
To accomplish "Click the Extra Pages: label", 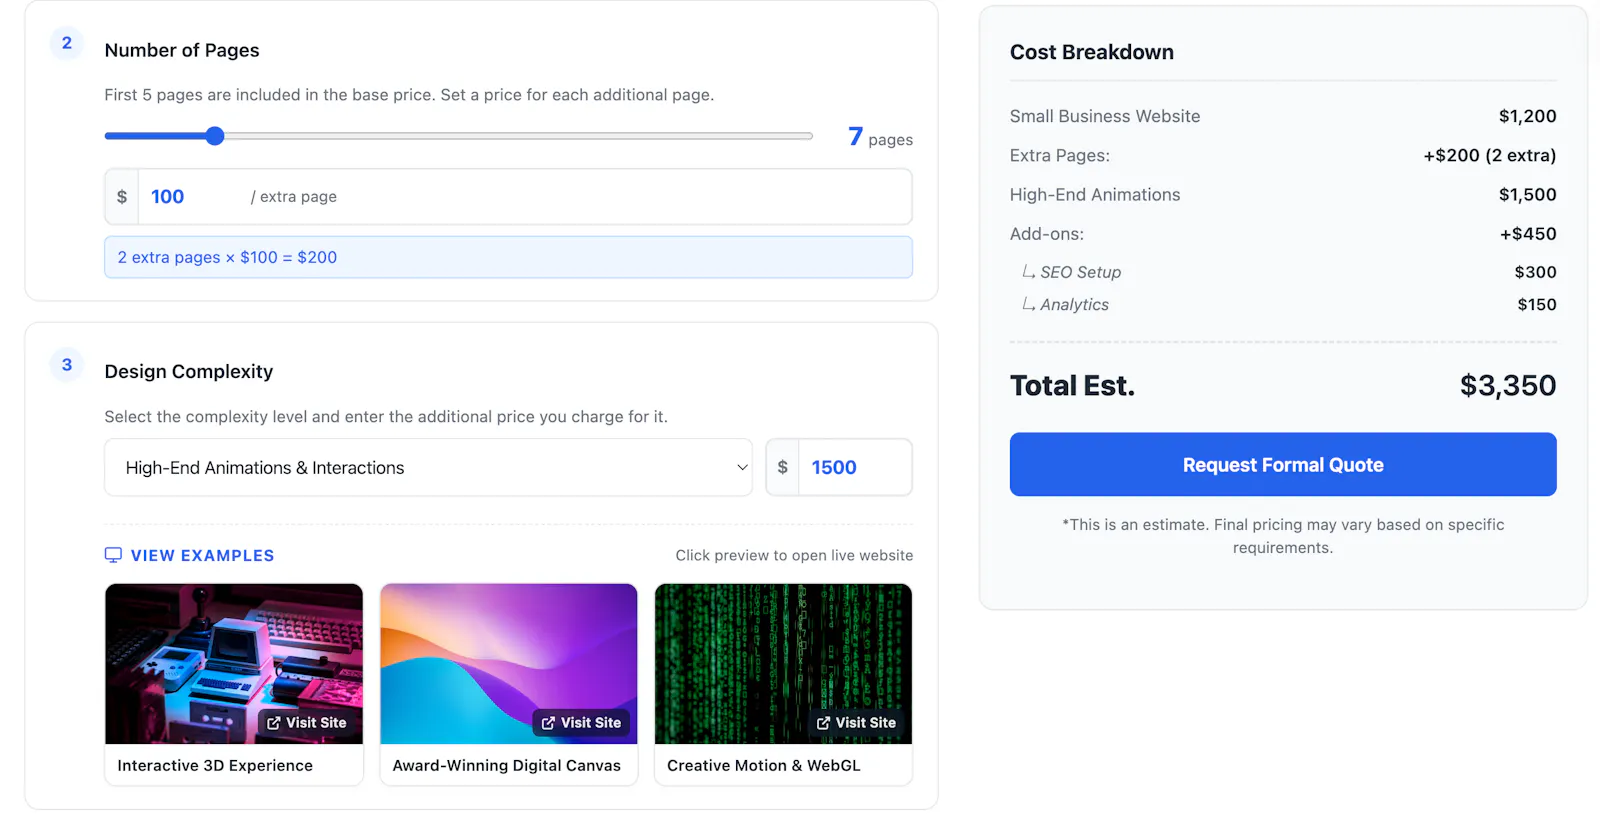I will coord(1060,155).
